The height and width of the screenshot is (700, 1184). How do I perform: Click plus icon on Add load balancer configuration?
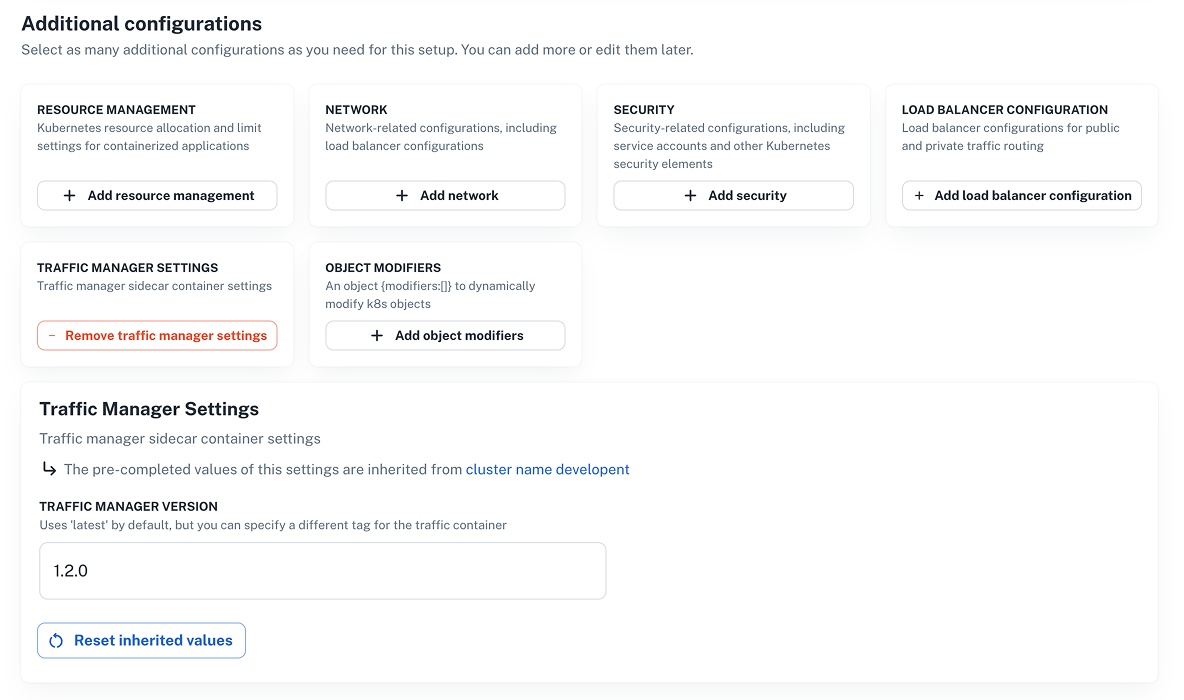(x=920, y=196)
